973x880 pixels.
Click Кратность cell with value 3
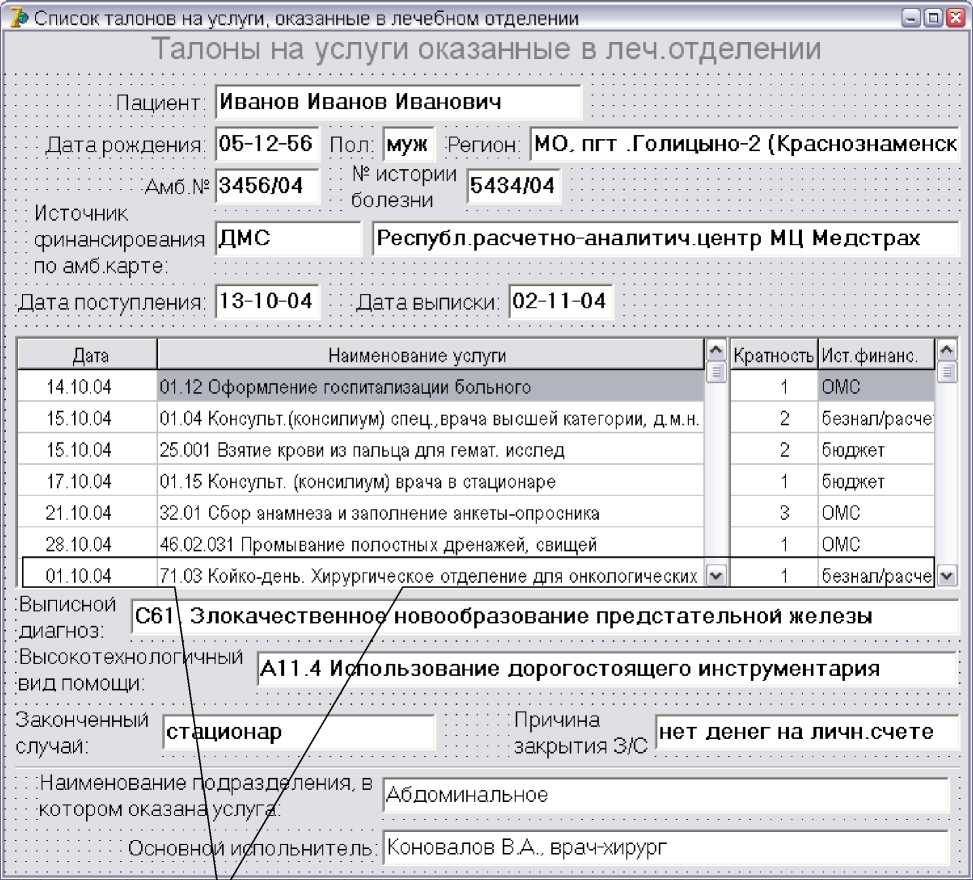(x=774, y=513)
